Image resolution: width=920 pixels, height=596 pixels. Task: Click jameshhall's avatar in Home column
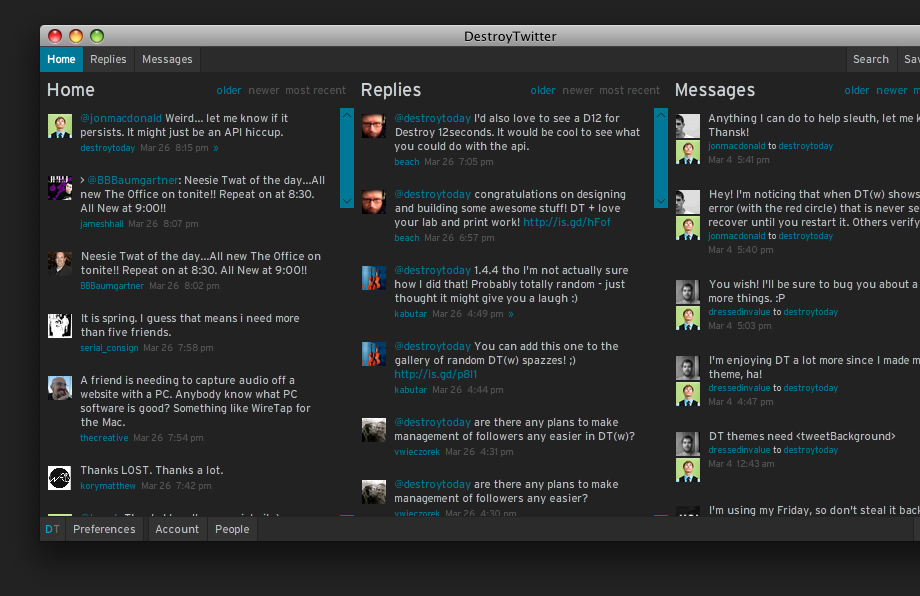[x=60, y=188]
